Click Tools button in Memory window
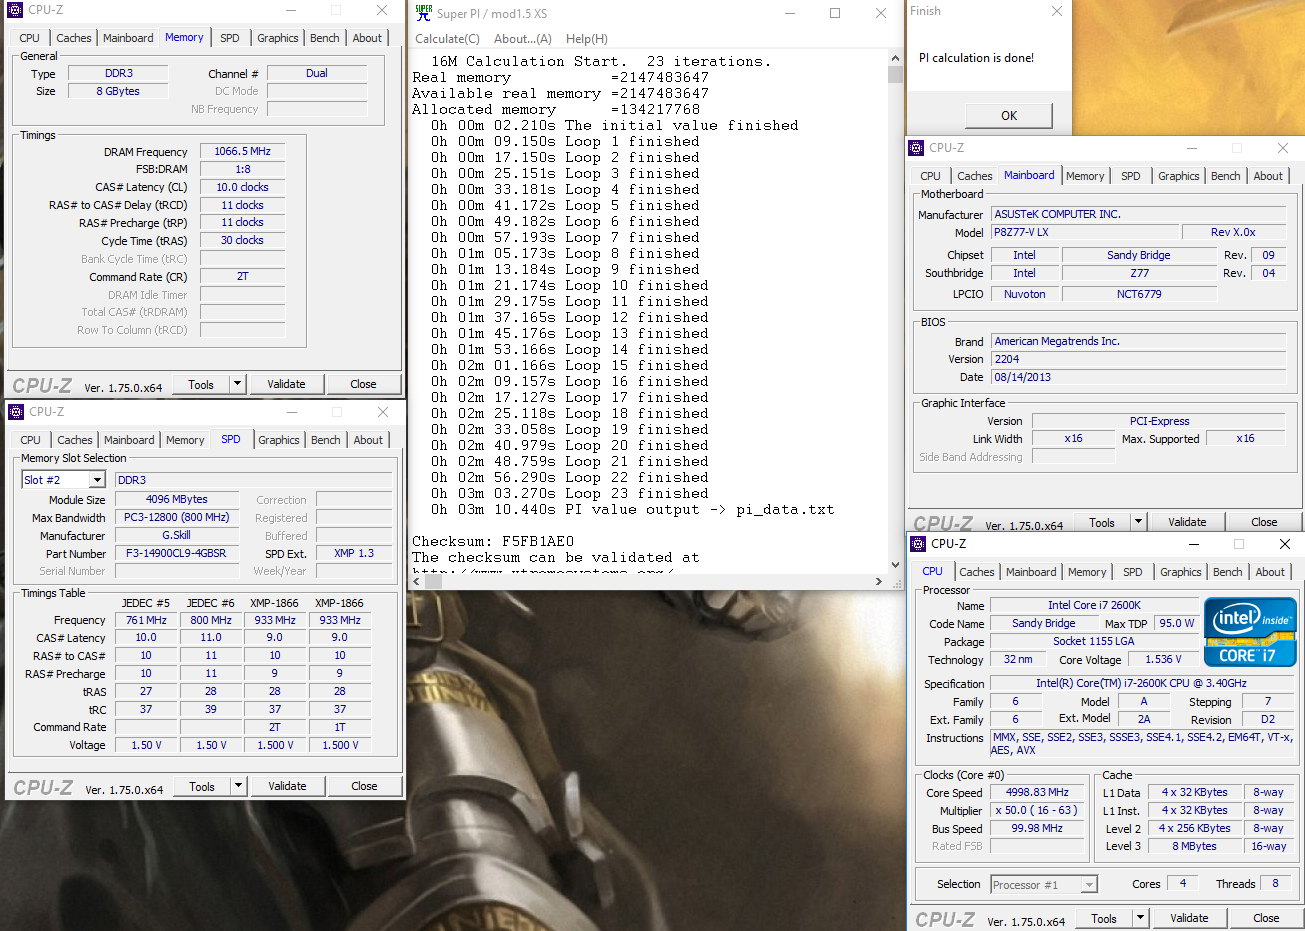 [201, 384]
